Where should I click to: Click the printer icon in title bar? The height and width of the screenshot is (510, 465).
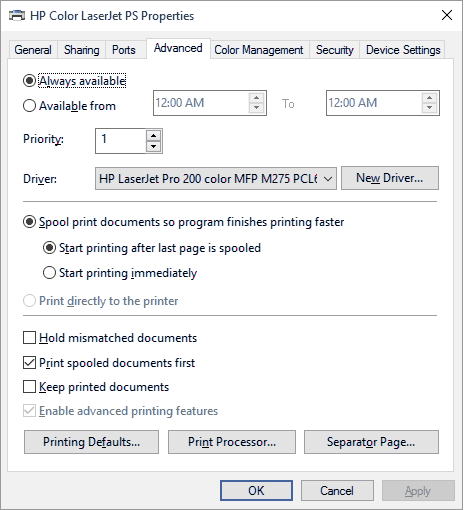tap(17, 16)
